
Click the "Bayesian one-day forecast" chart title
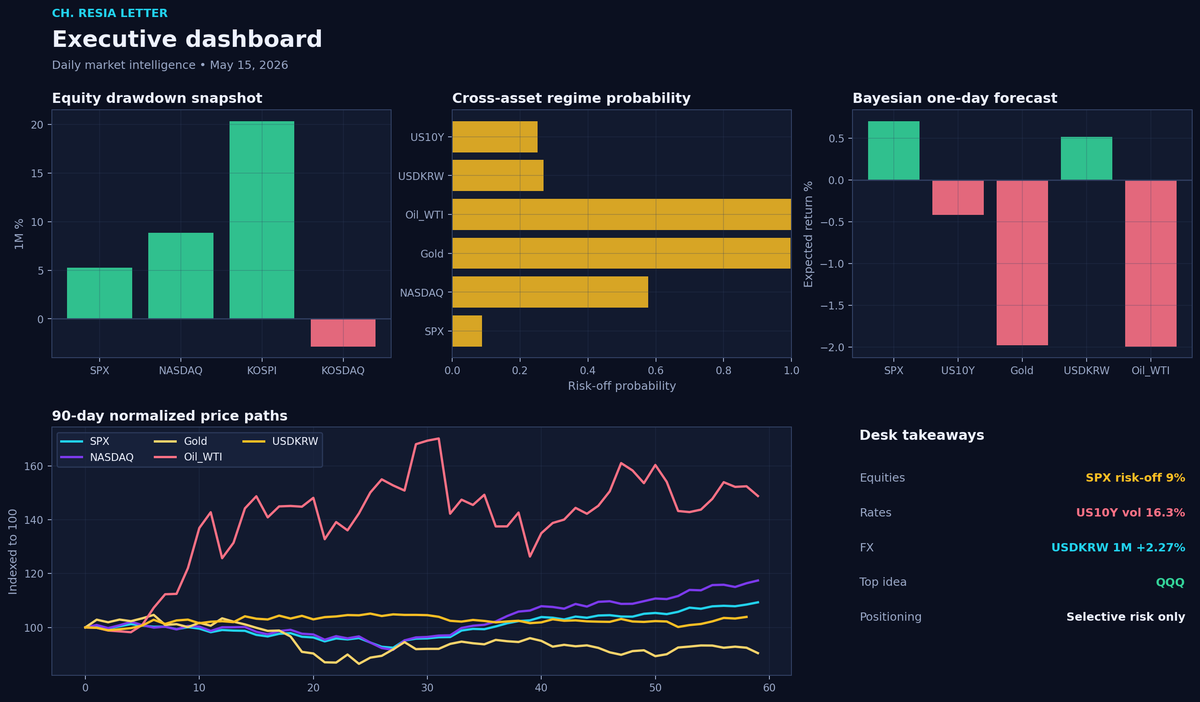(954, 98)
